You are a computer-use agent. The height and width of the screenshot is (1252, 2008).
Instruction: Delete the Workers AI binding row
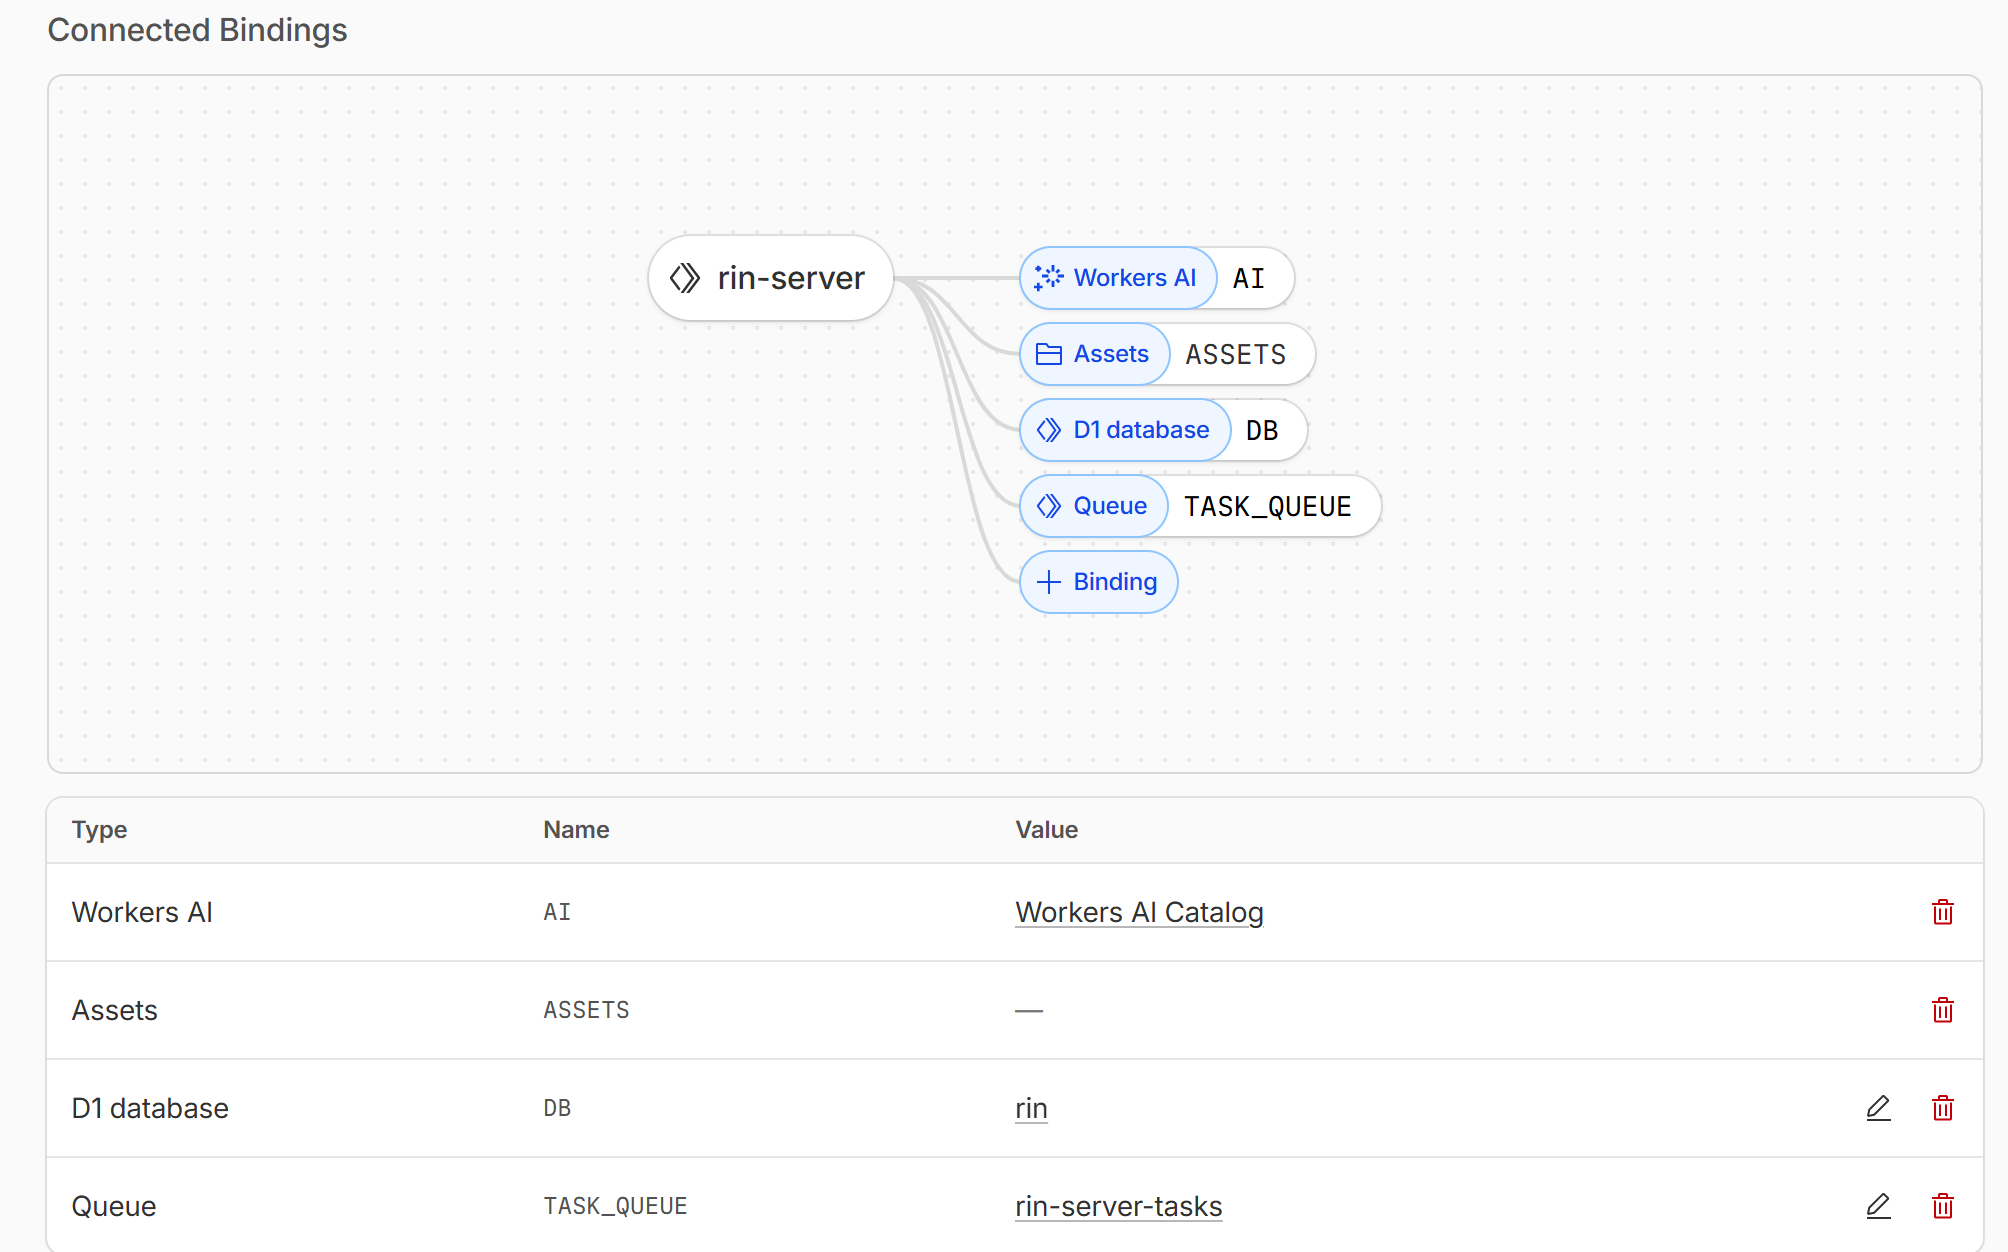[1942, 912]
